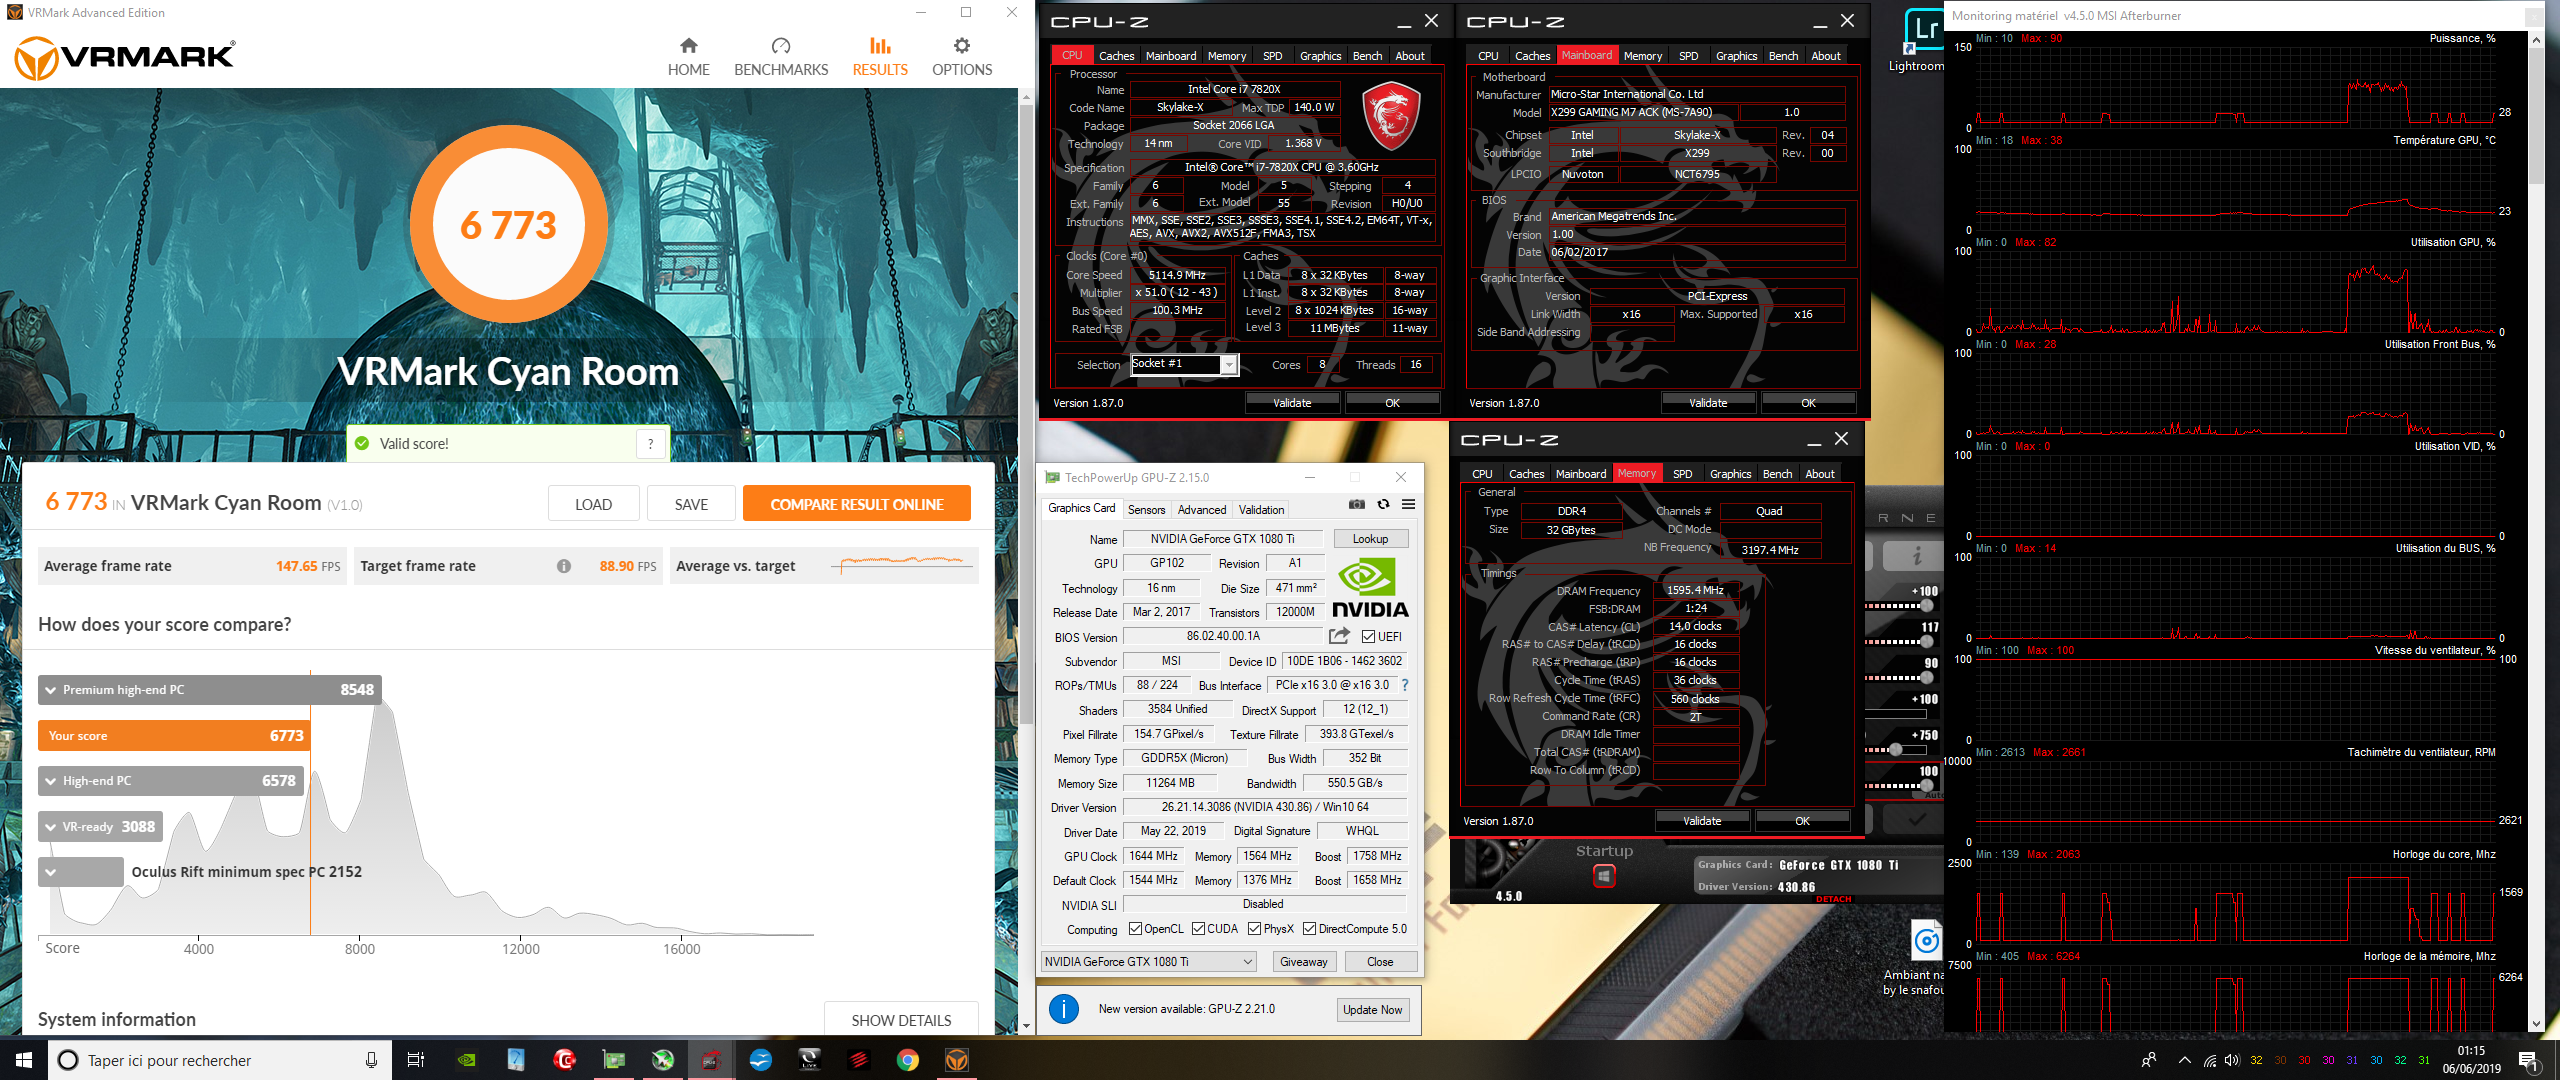This screenshot has width=2560, height=1080.
Task: Expand the VR-ready comparison row
Action: click(x=50, y=827)
